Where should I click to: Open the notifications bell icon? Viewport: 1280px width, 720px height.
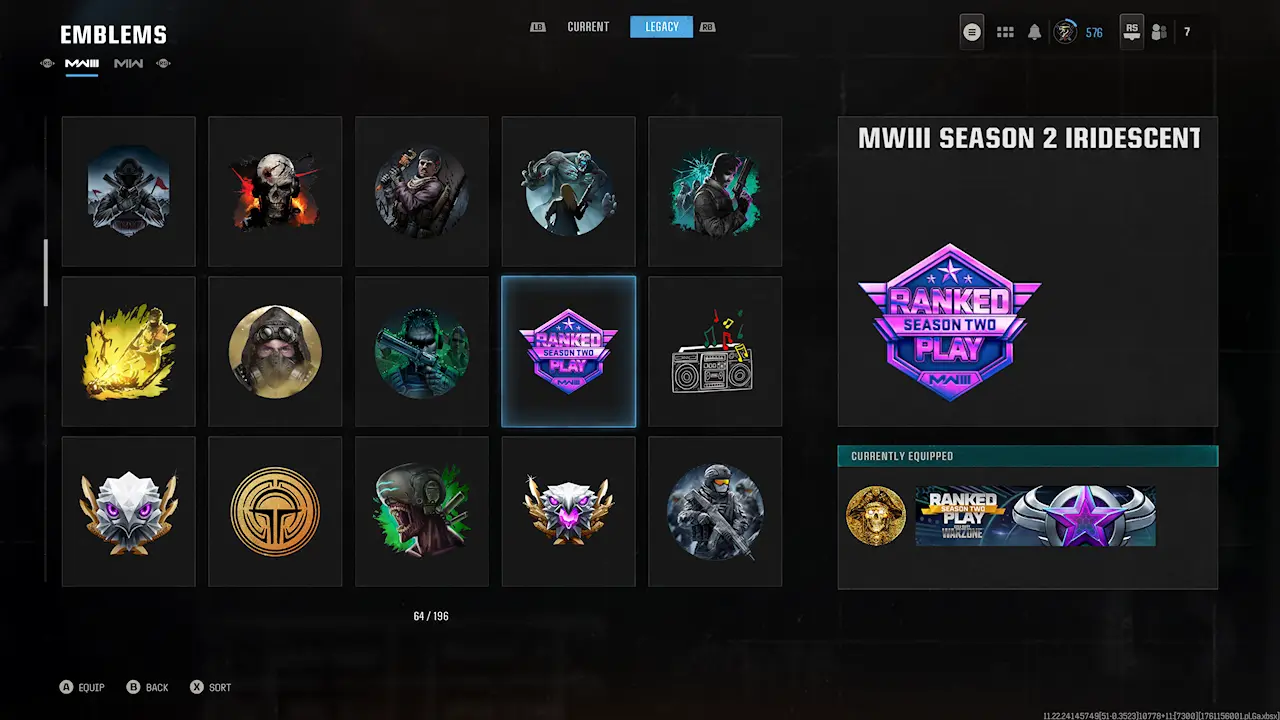coord(1034,32)
